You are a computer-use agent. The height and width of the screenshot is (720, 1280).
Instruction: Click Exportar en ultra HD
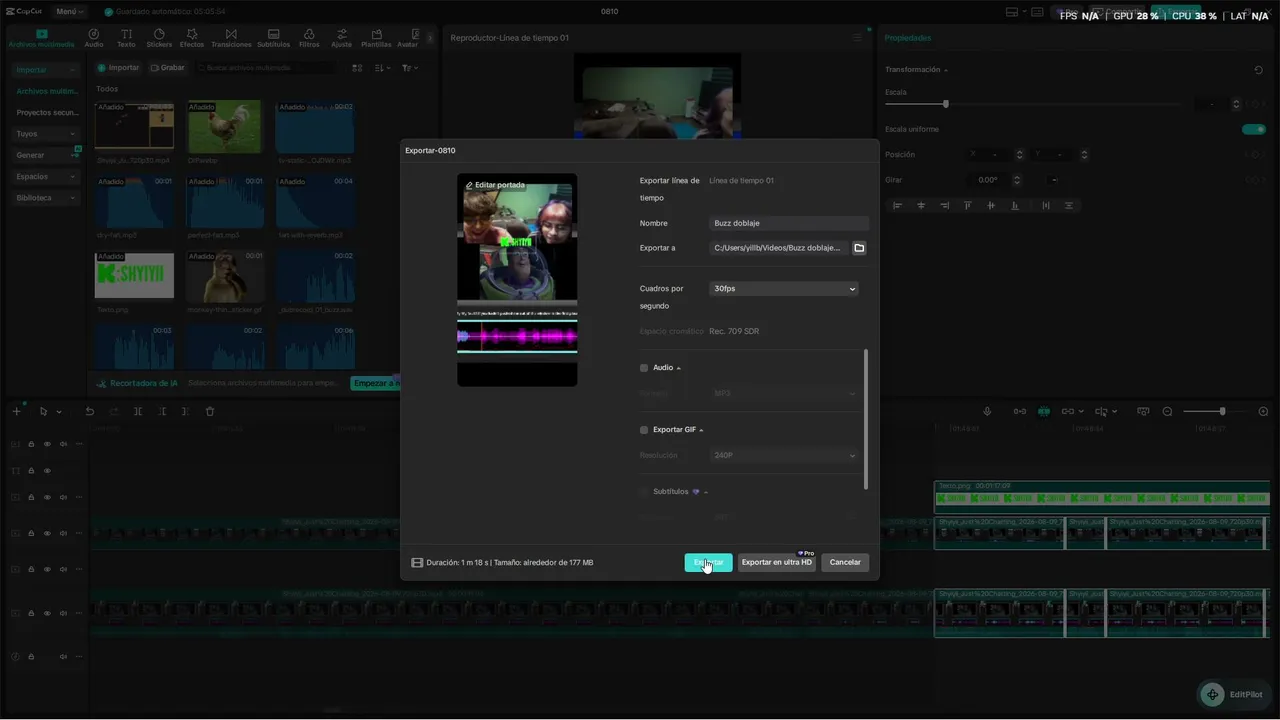tap(776, 563)
